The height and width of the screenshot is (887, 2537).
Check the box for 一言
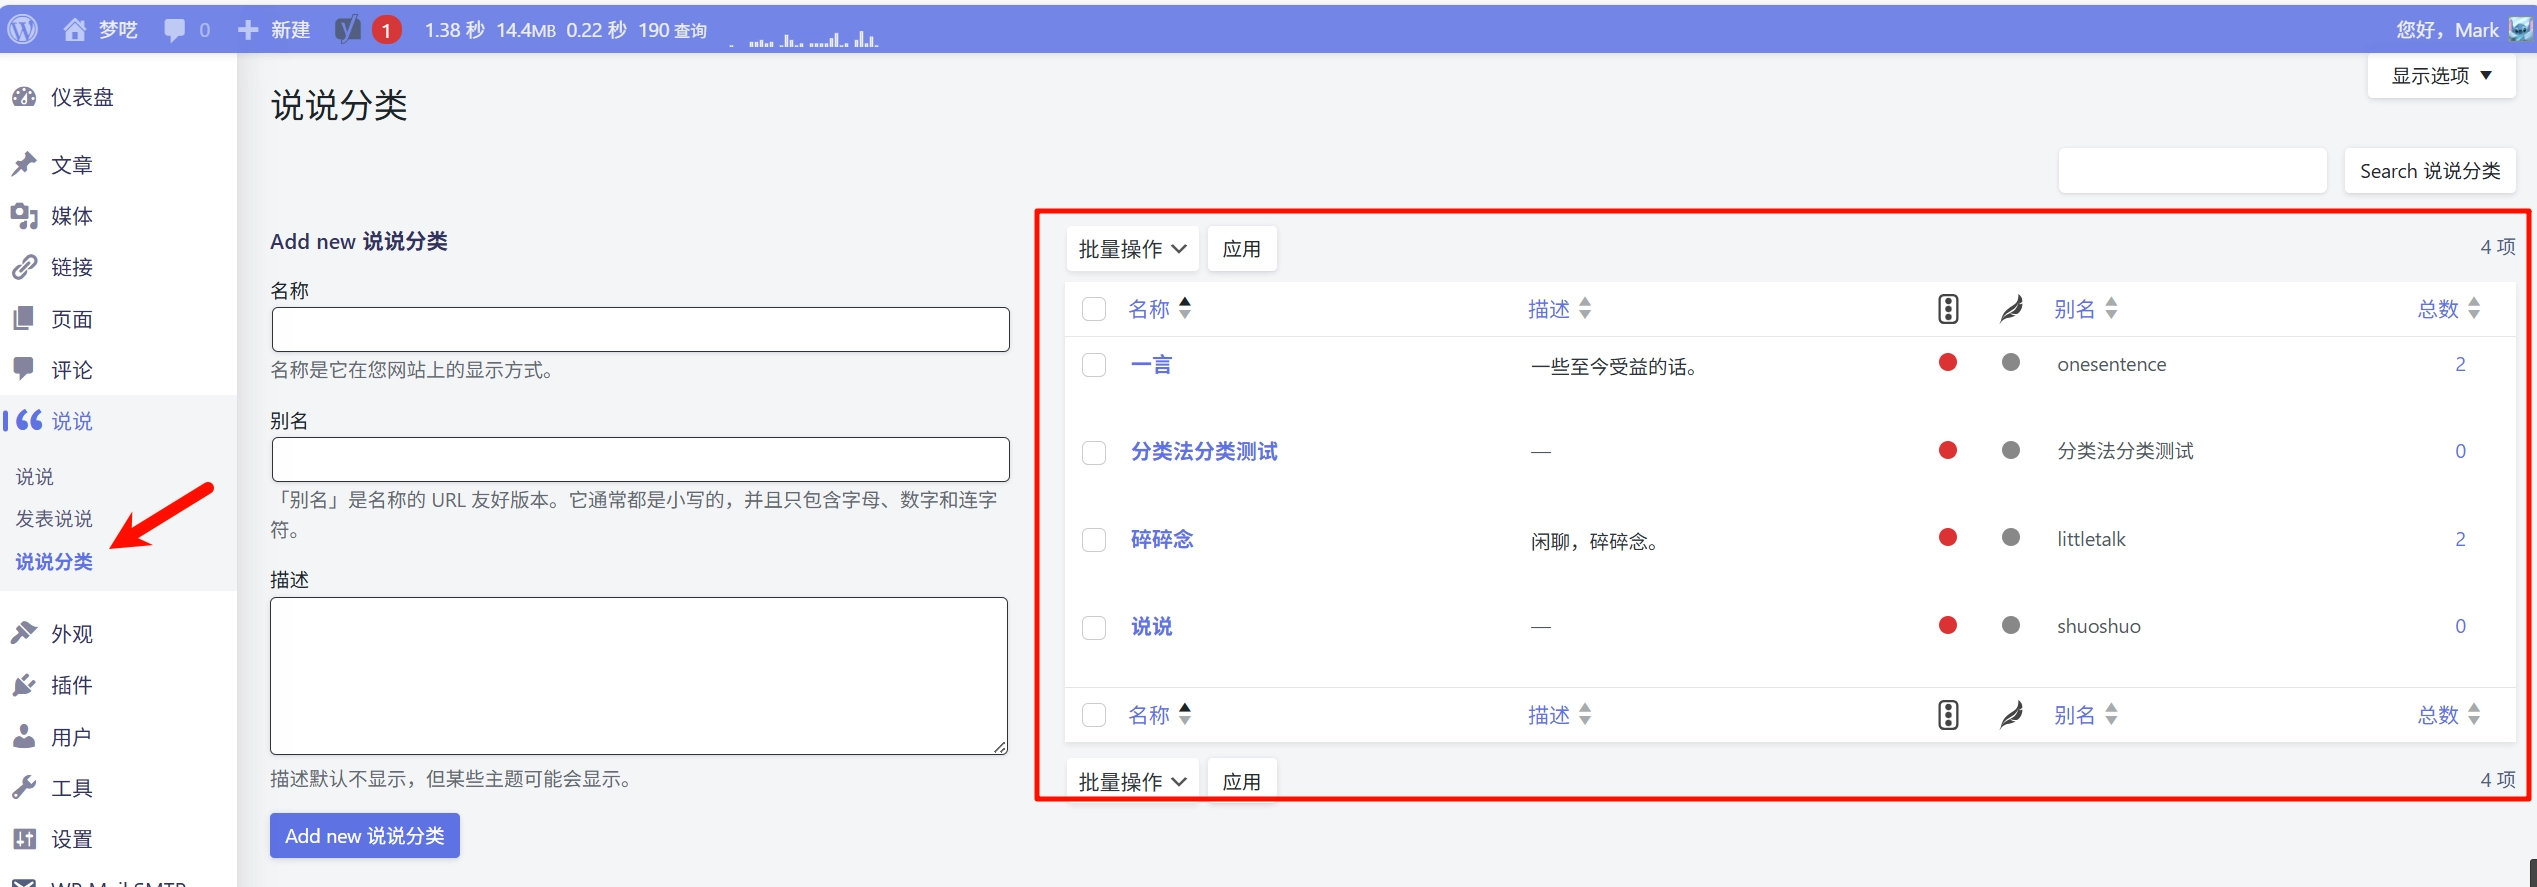1094,365
